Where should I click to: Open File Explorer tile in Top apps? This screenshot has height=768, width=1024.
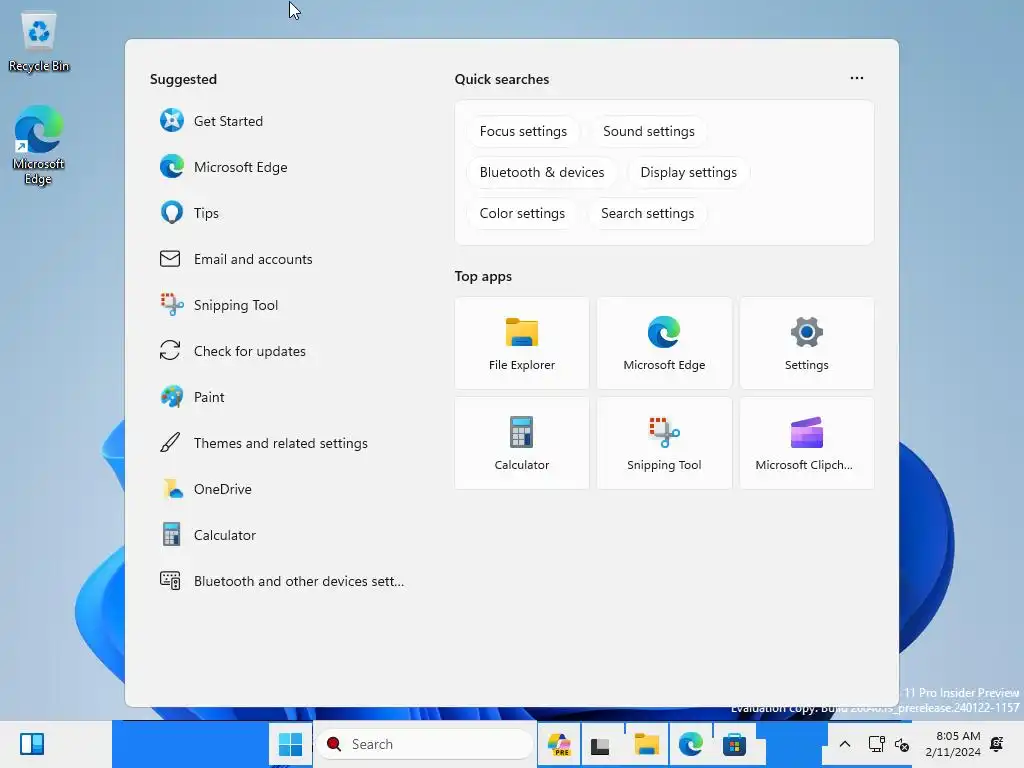click(522, 344)
